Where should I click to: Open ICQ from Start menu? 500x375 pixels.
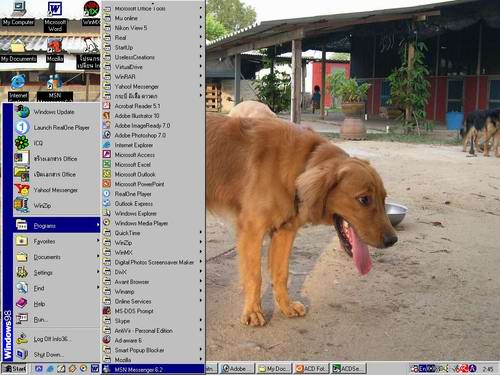point(57,143)
